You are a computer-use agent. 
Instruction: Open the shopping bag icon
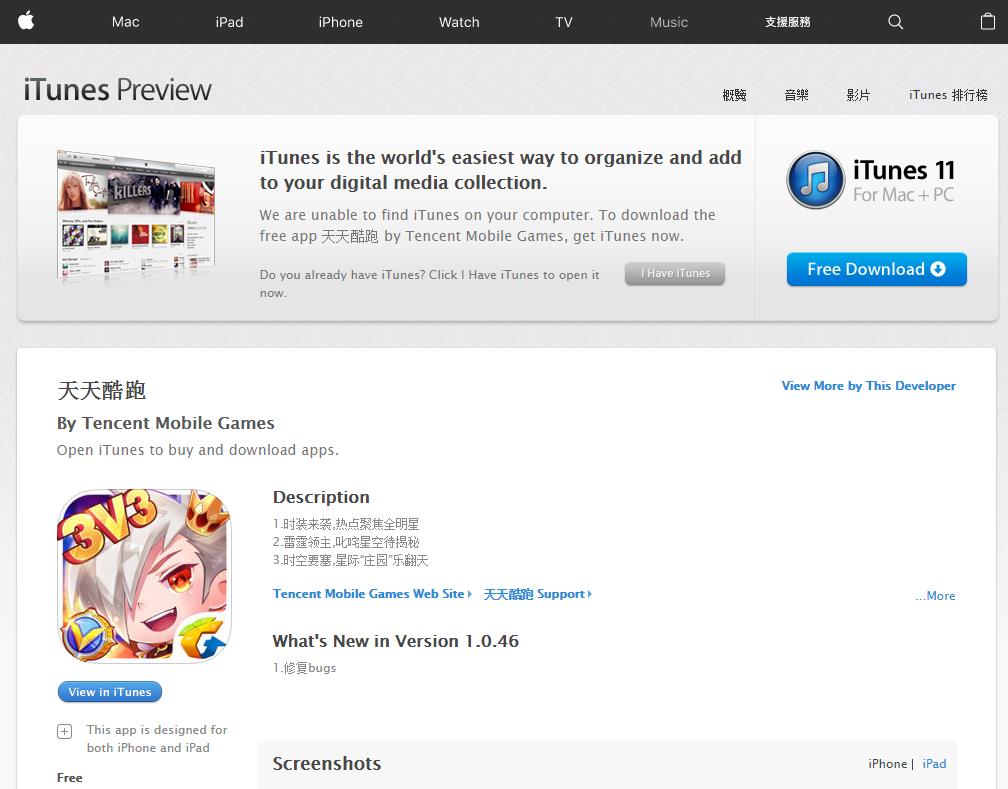click(987, 22)
